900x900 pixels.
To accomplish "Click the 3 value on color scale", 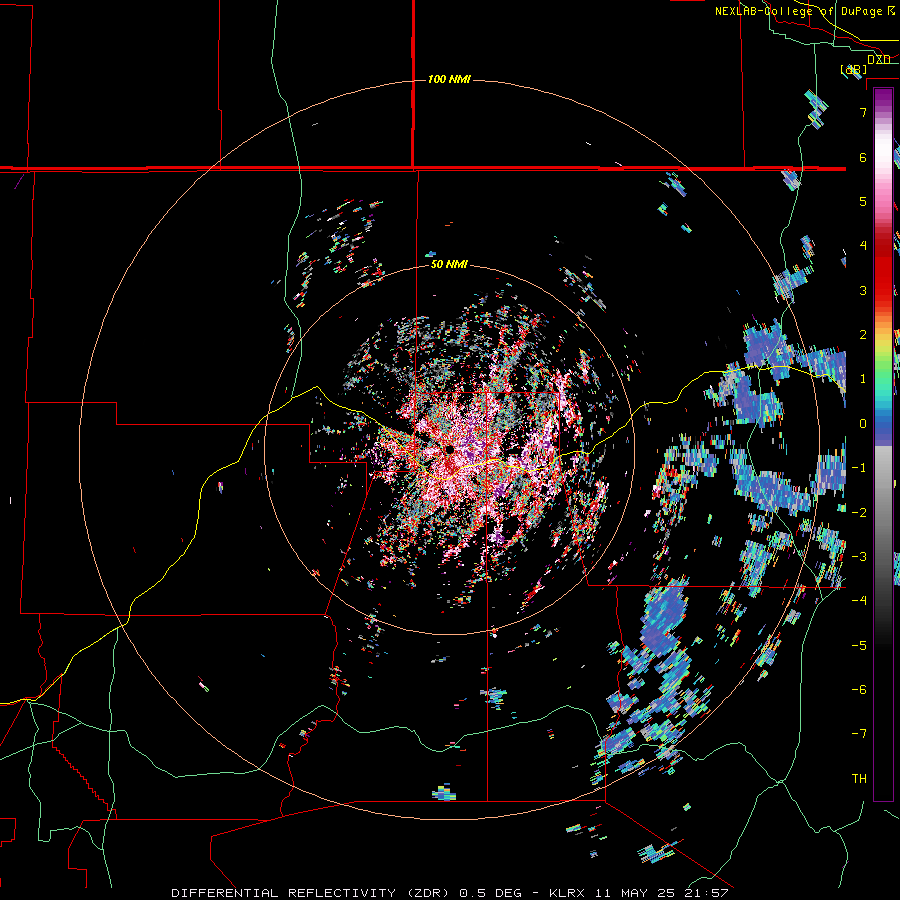I will [863, 290].
